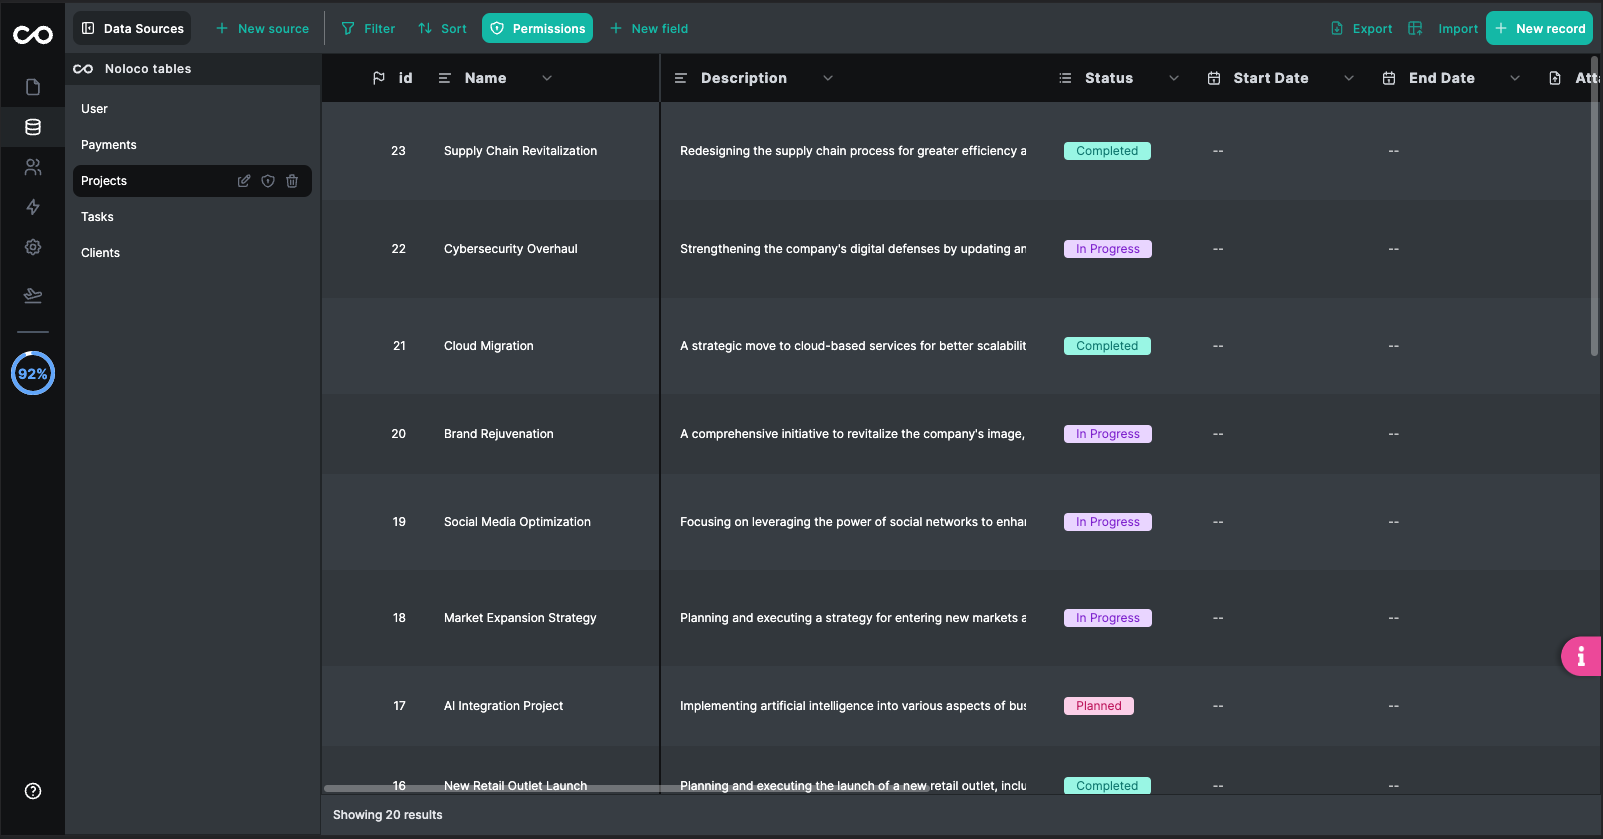This screenshot has width=1603, height=839.
Task: Open the Pages icon in sidebar
Action: [33, 87]
